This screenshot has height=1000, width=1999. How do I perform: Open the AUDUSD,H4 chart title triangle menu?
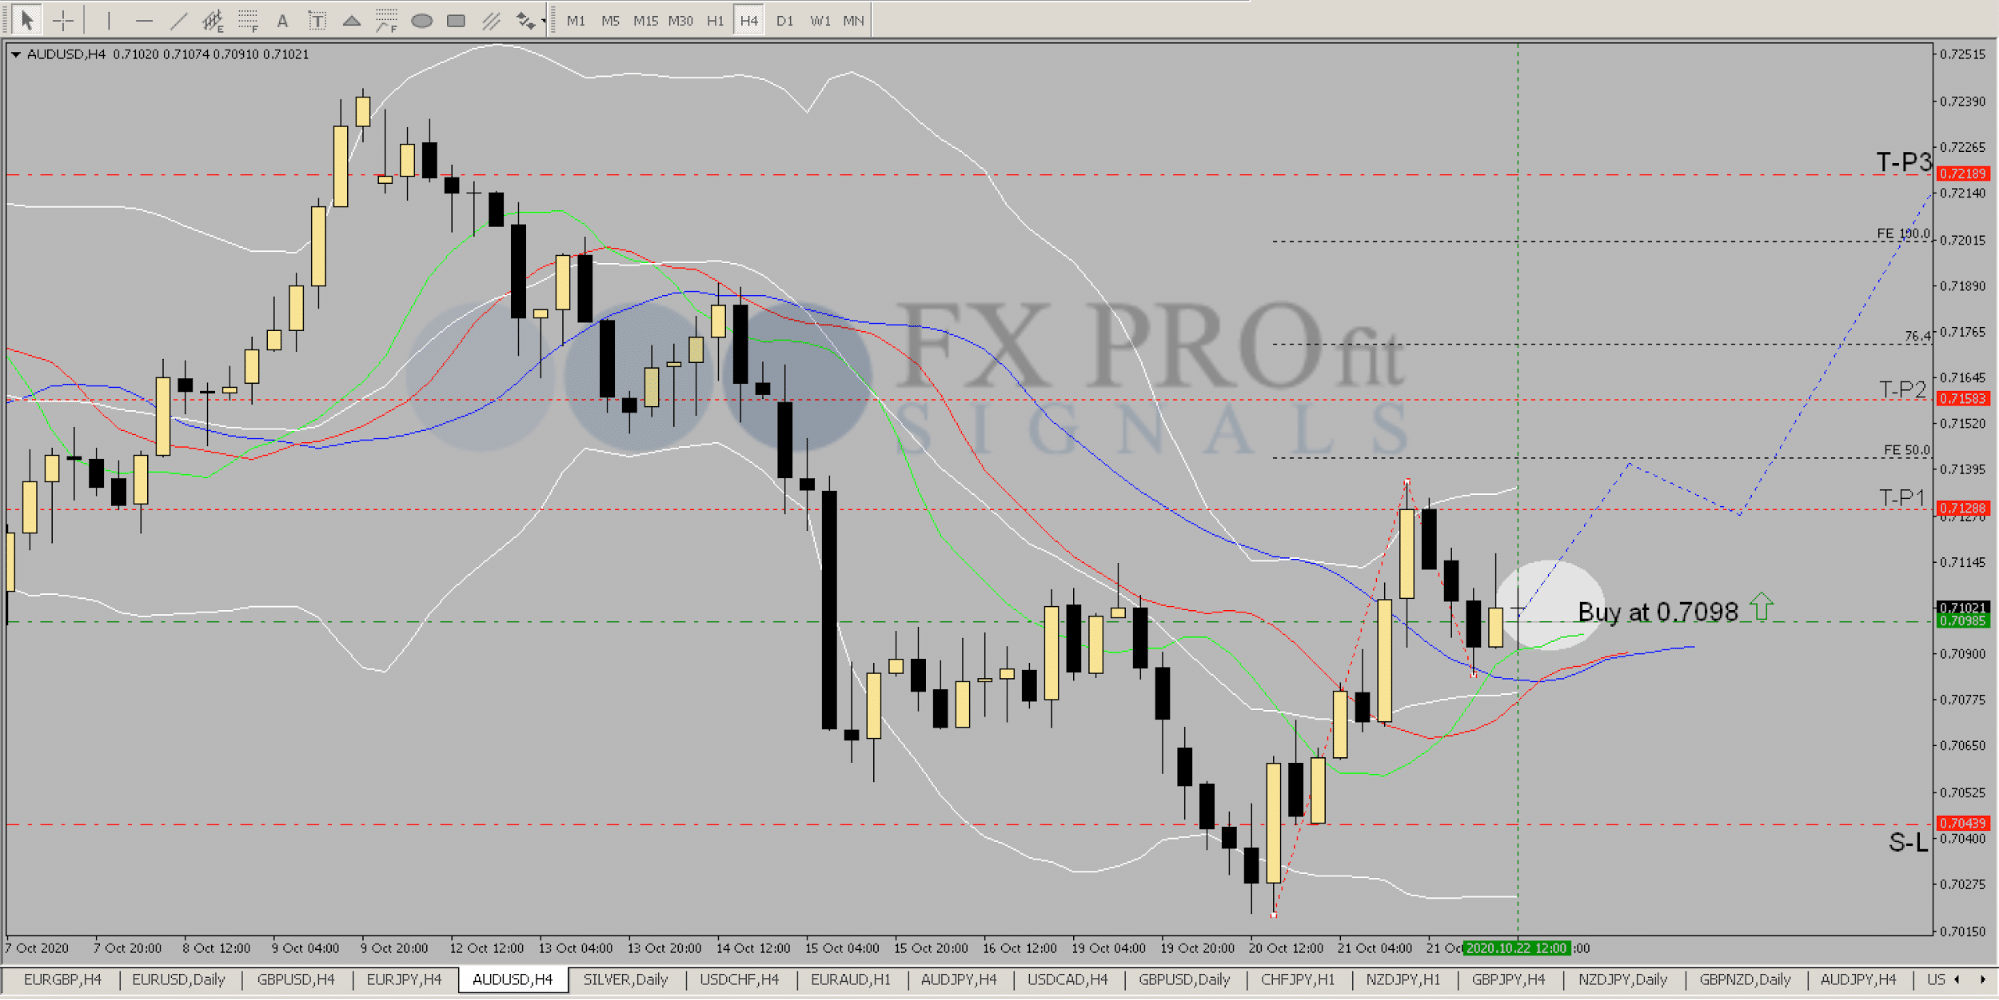click(15, 54)
